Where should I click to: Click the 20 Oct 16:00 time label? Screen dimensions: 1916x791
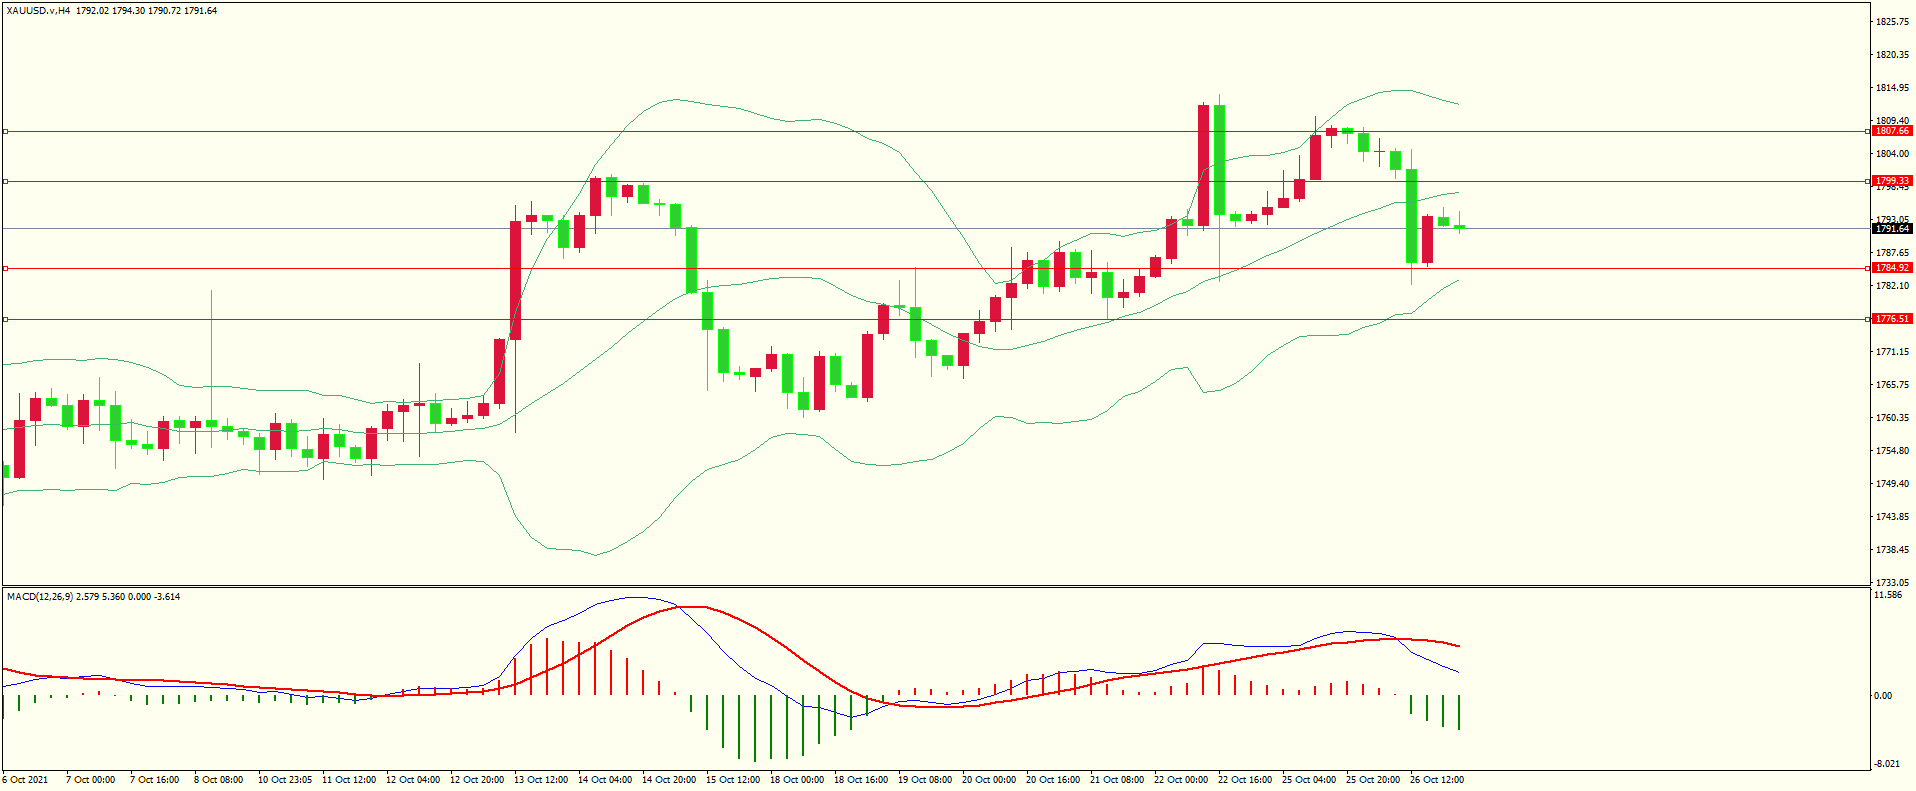tap(1053, 780)
